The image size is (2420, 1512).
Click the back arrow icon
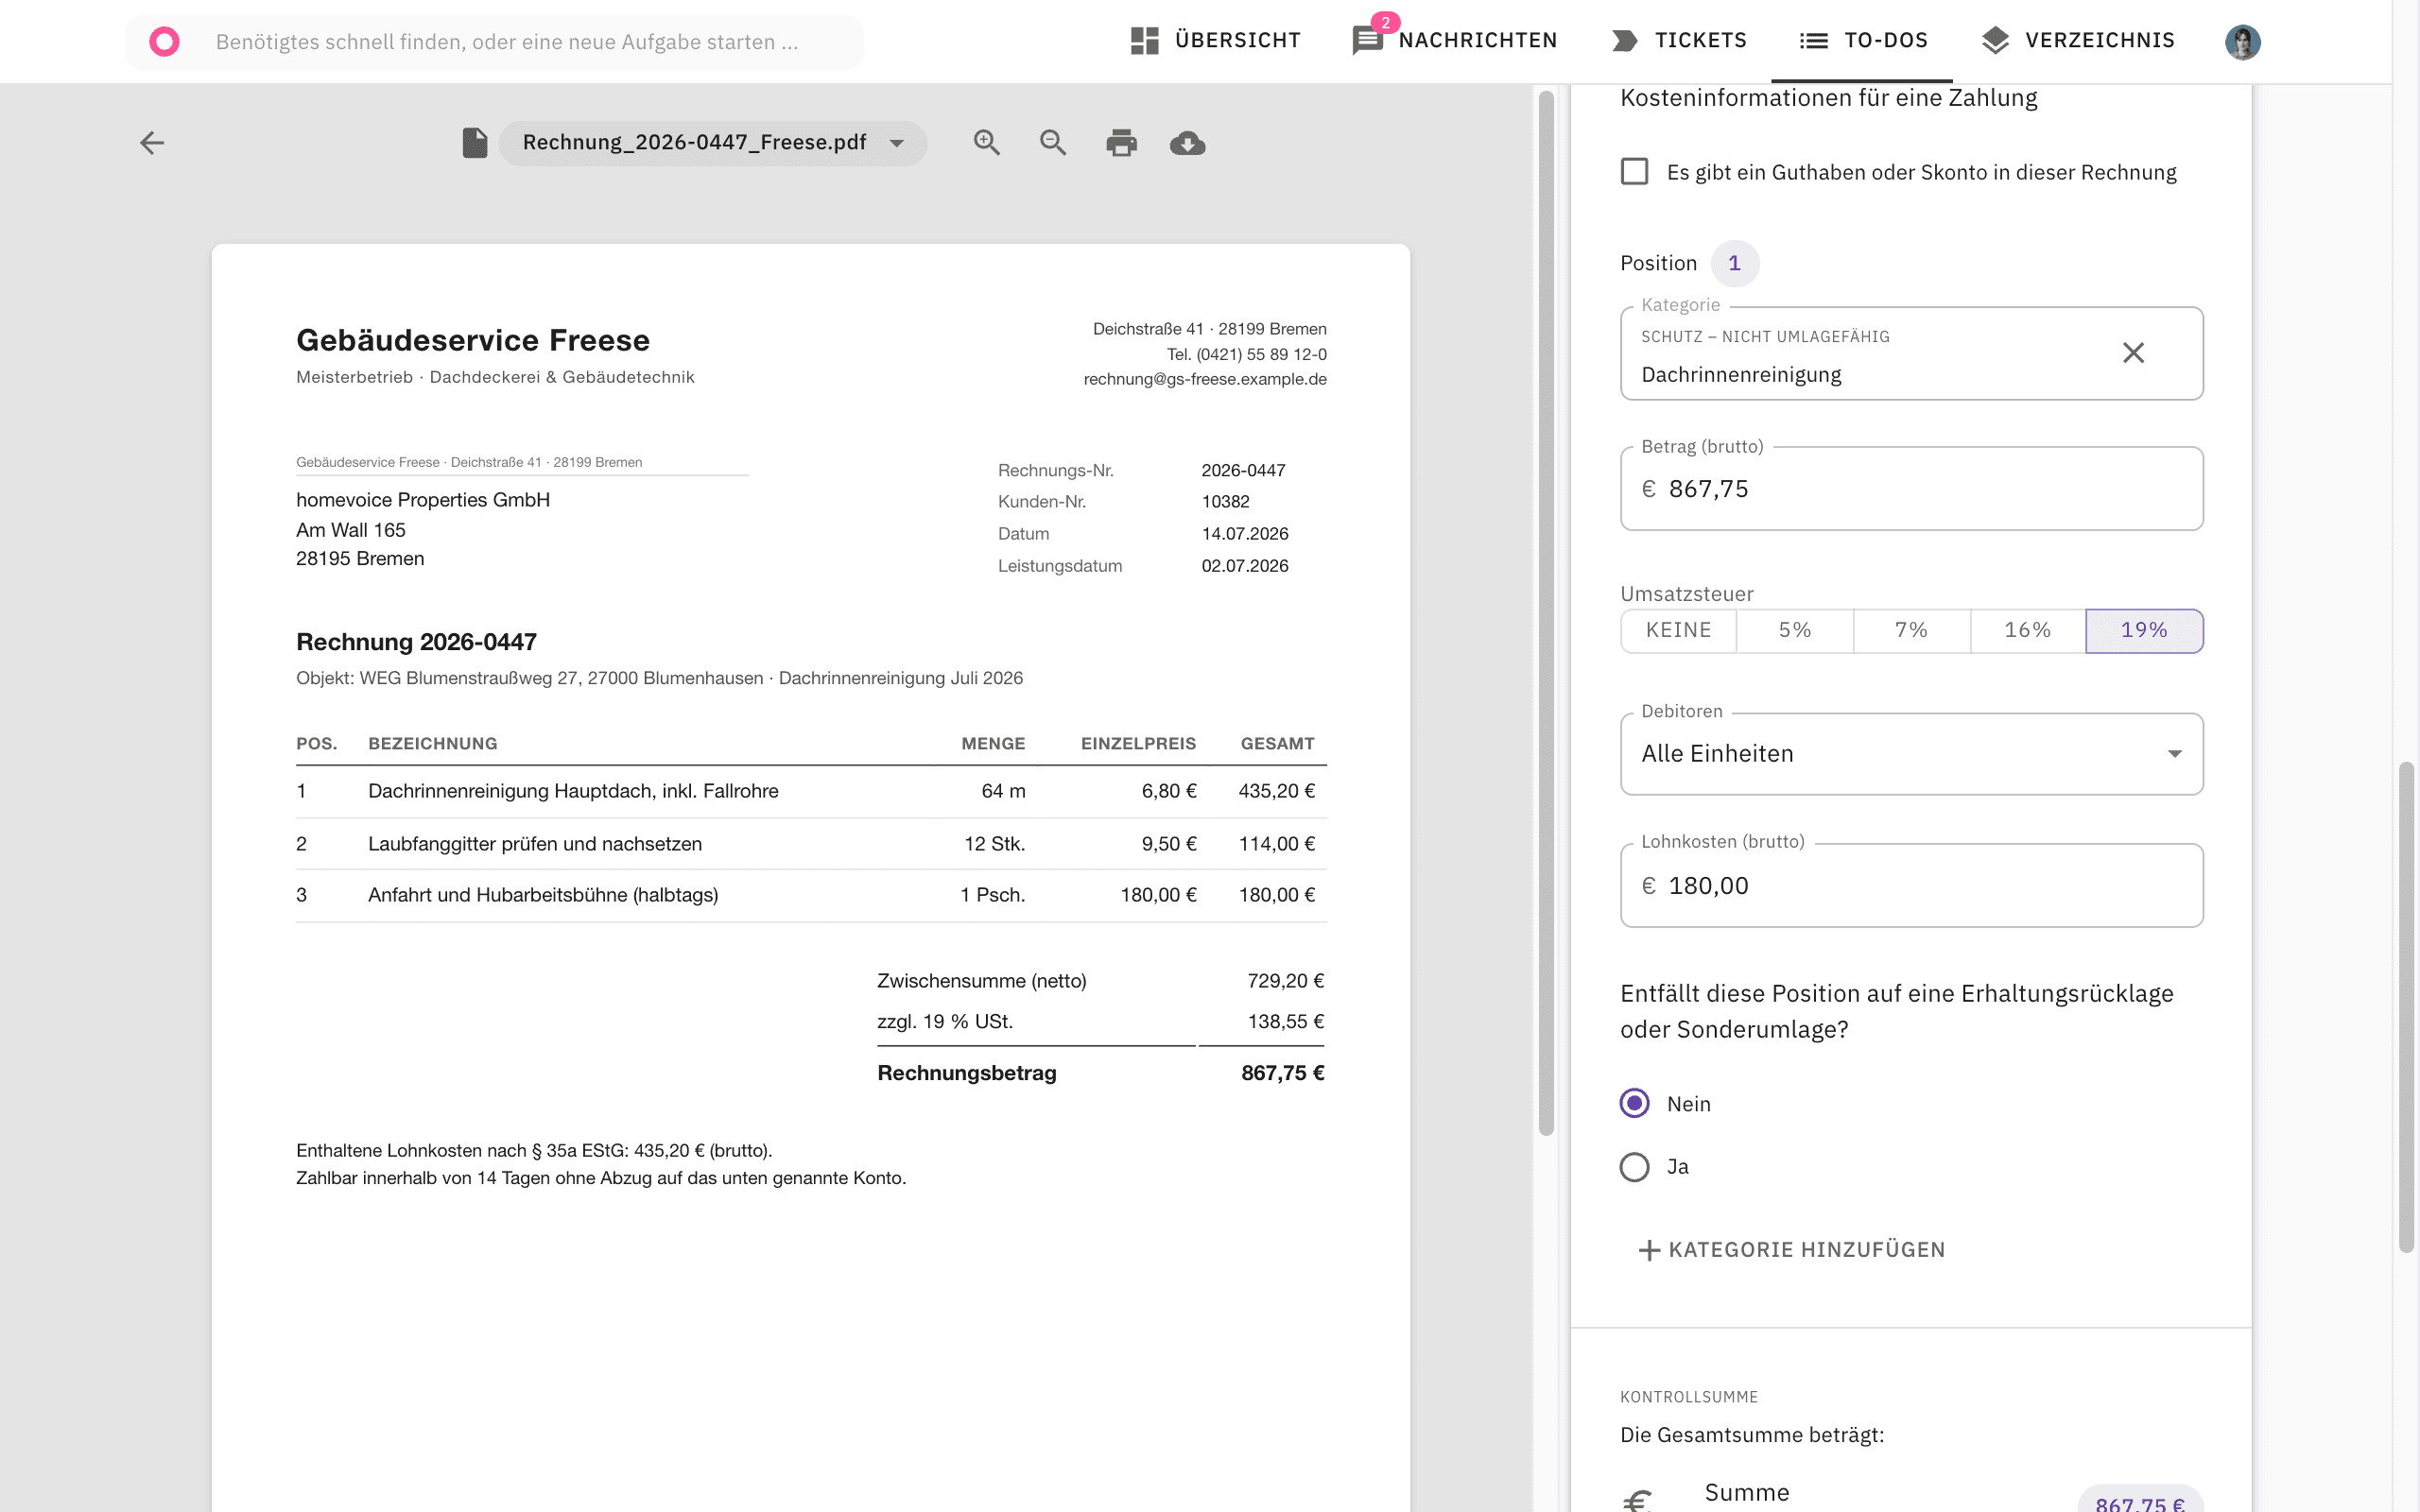[152, 143]
